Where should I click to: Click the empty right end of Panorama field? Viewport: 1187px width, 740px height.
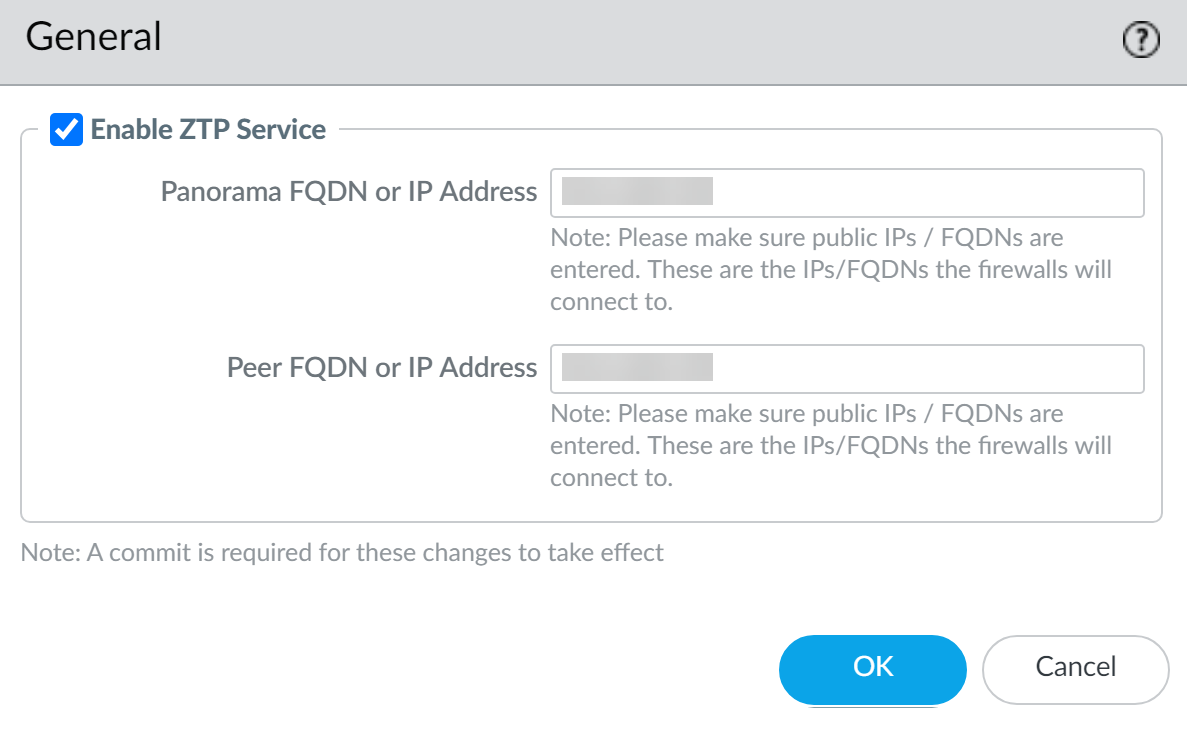tap(1050, 193)
